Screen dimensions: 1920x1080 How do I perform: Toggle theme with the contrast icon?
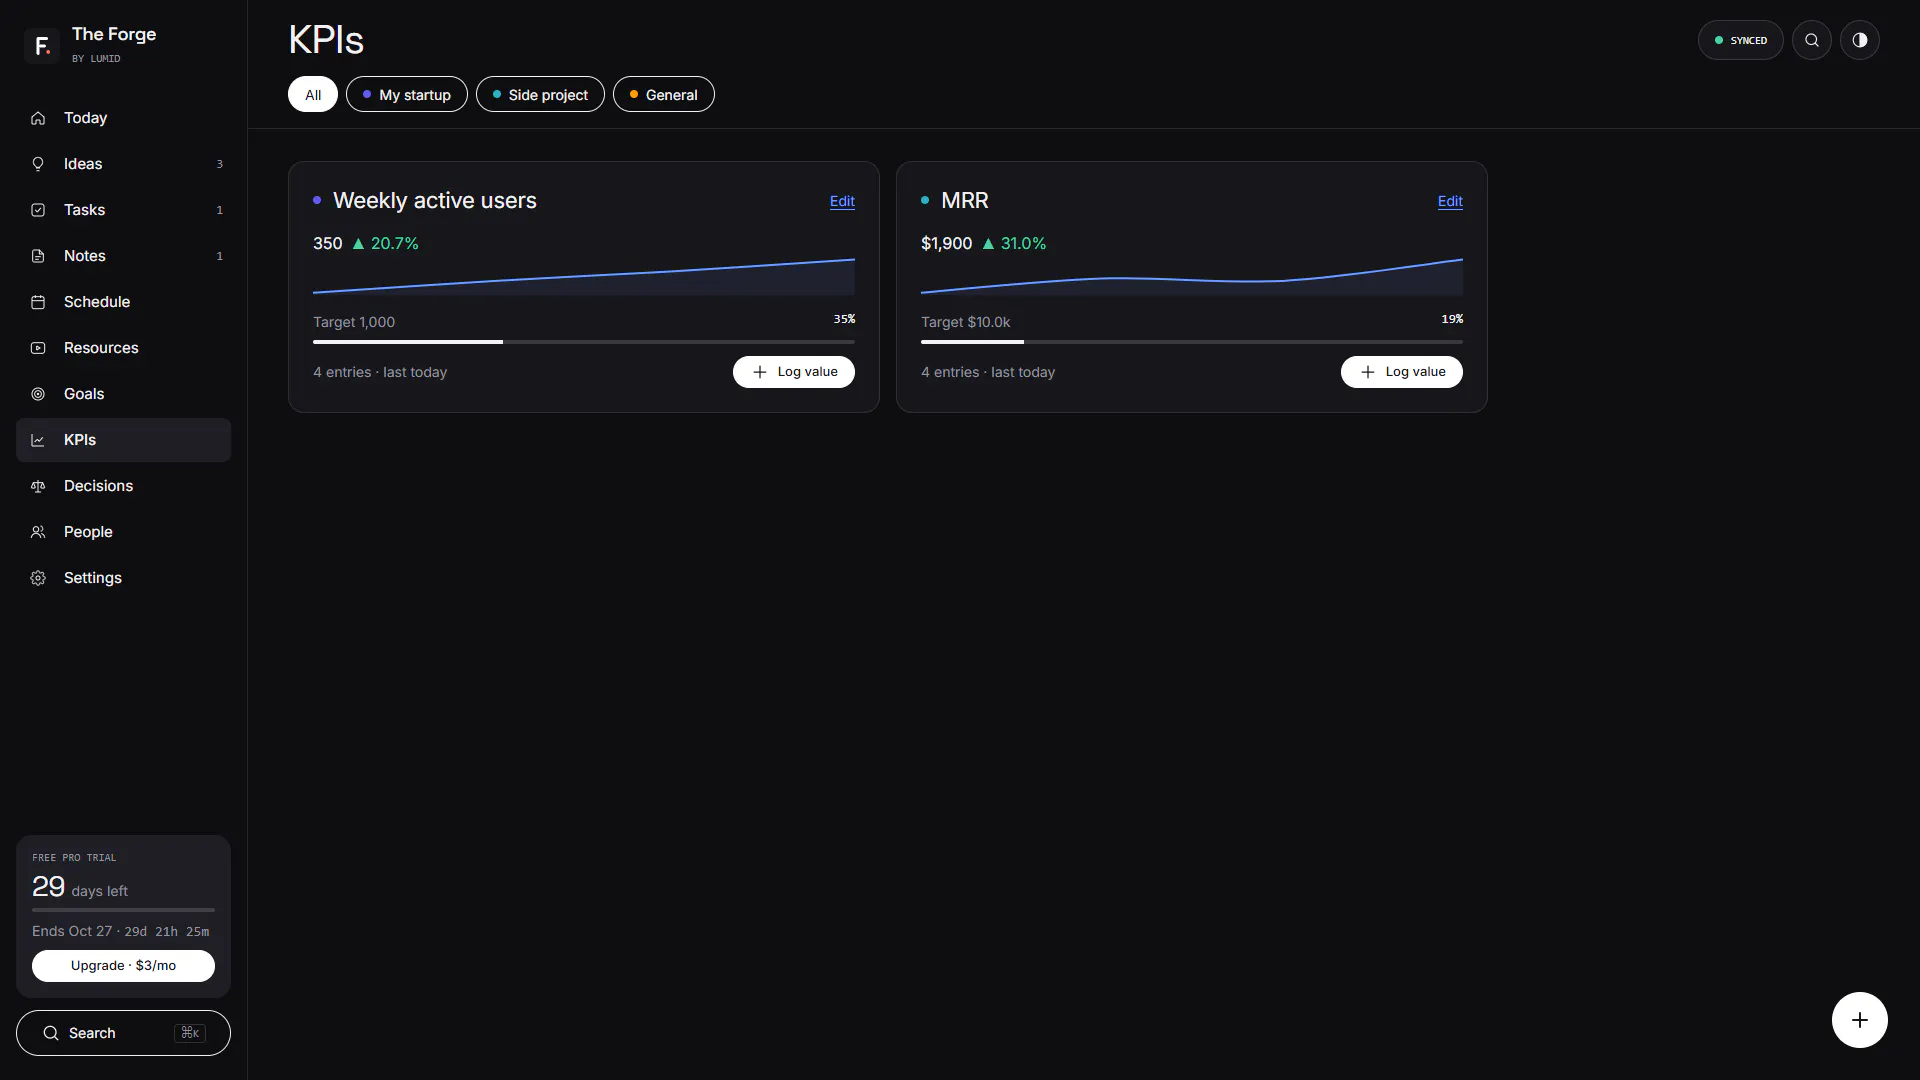(x=1859, y=40)
